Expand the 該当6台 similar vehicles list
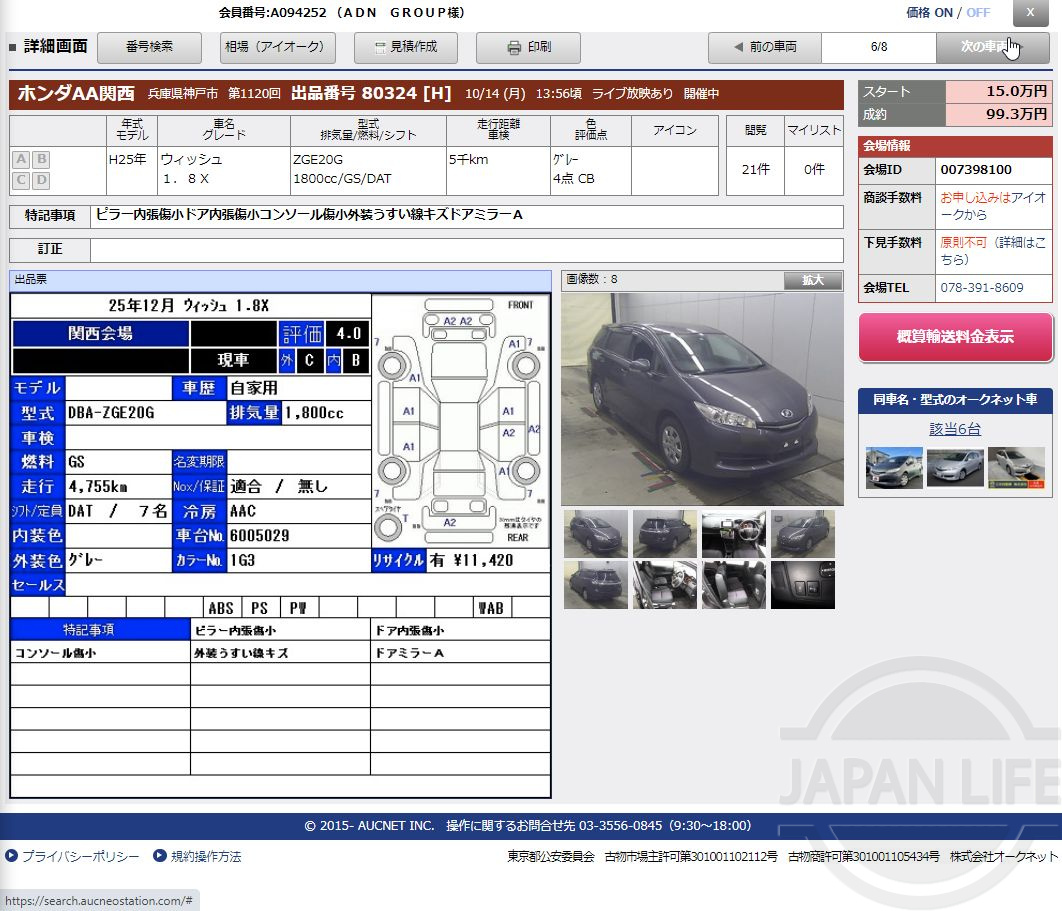Viewport: 1062px width, 911px height. tap(954, 428)
